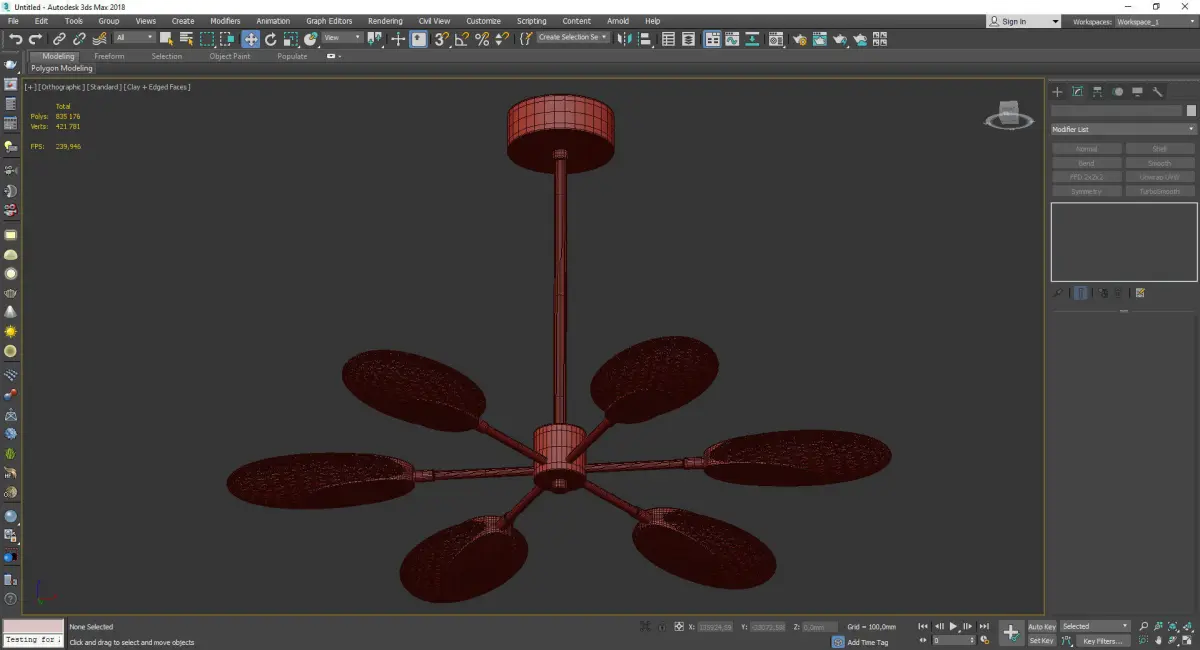Toggle the Spinner Snap button
The height and width of the screenshot is (650, 1200).
click(x=502, y=39)
